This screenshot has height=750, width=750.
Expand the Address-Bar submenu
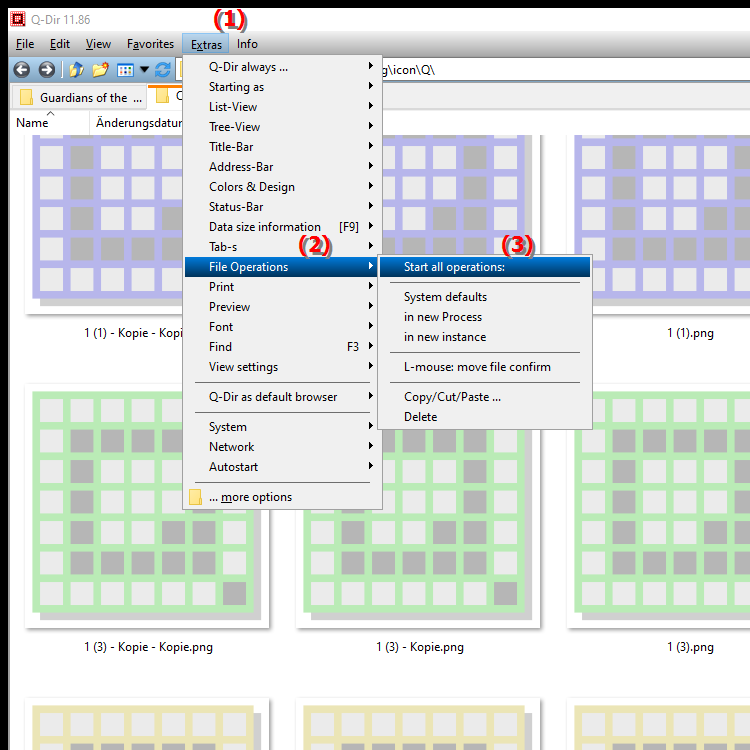283,167
